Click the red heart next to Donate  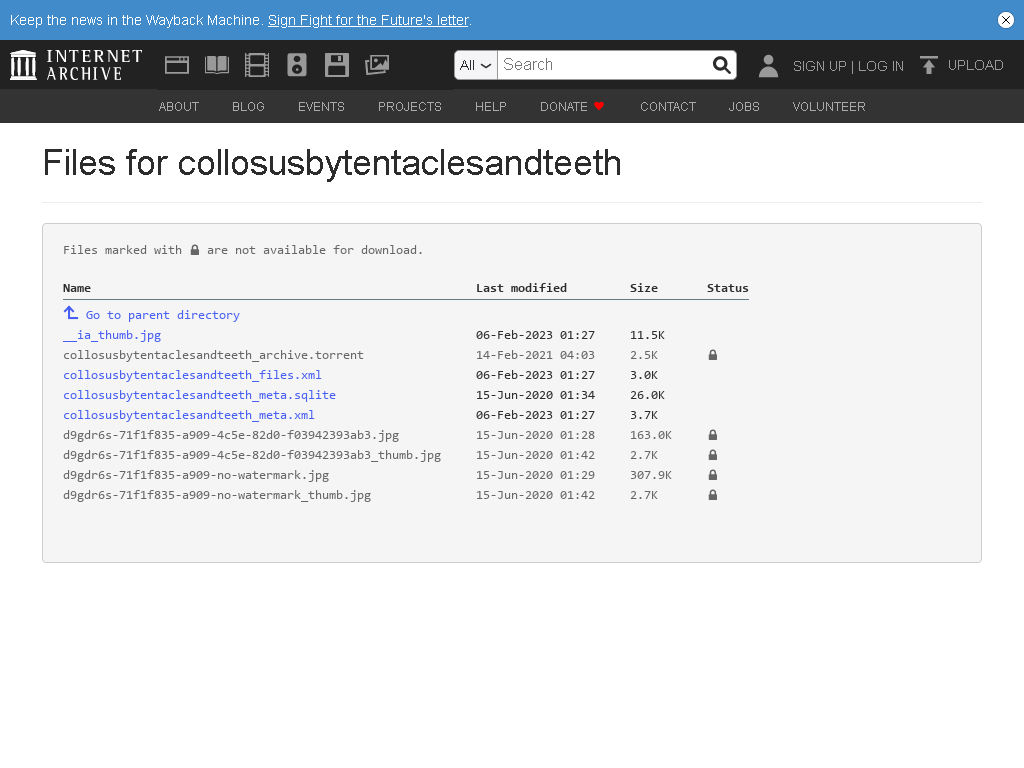point(599,106)
